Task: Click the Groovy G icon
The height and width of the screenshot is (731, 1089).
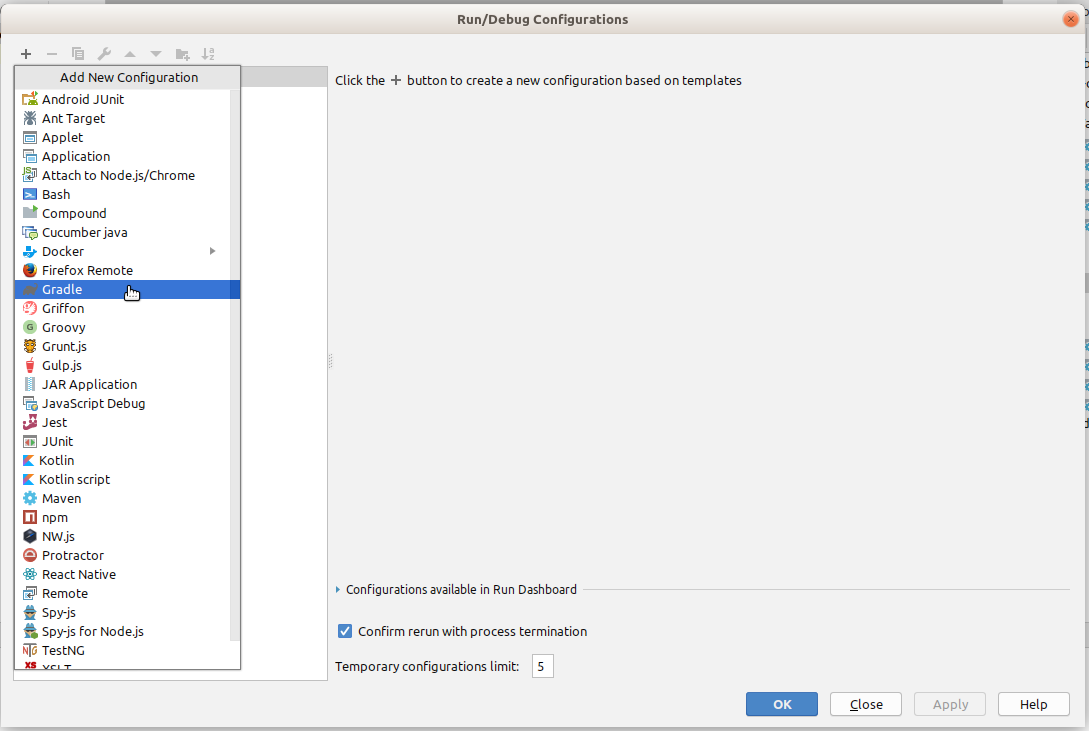Action: pyautogui.click(x=30, y=327)
